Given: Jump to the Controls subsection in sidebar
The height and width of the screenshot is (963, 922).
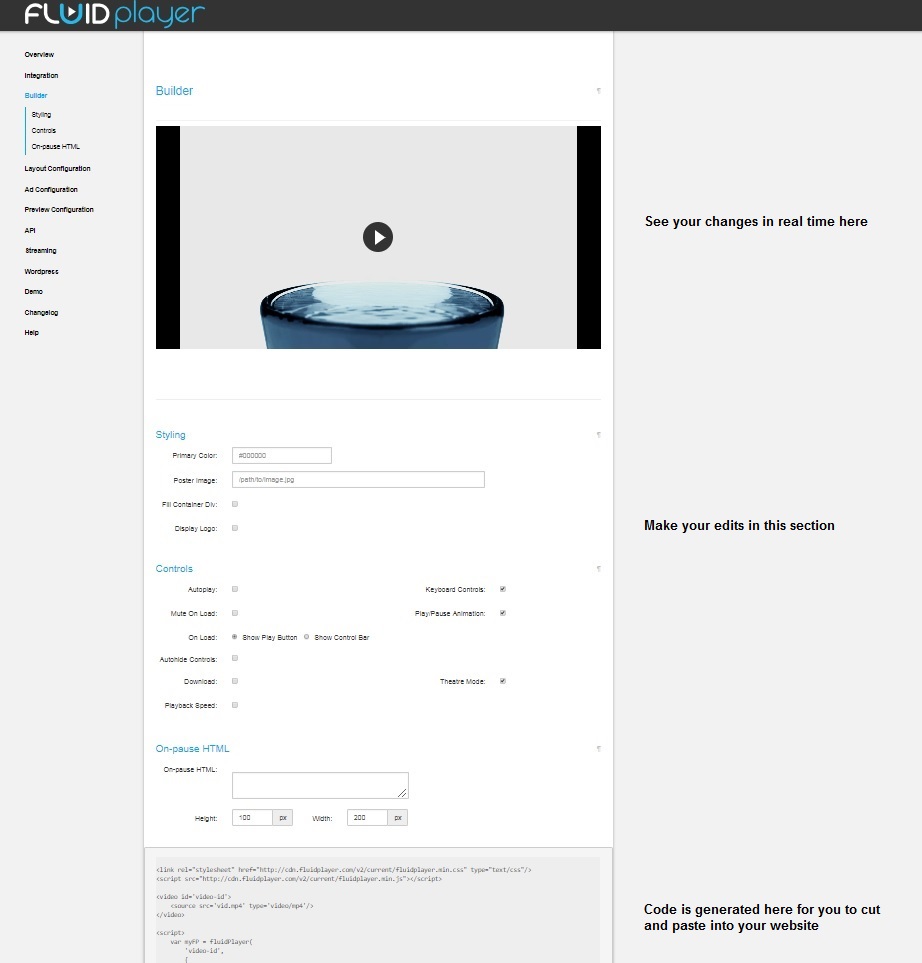Looking at the screenshot, I should click(44, 131).
